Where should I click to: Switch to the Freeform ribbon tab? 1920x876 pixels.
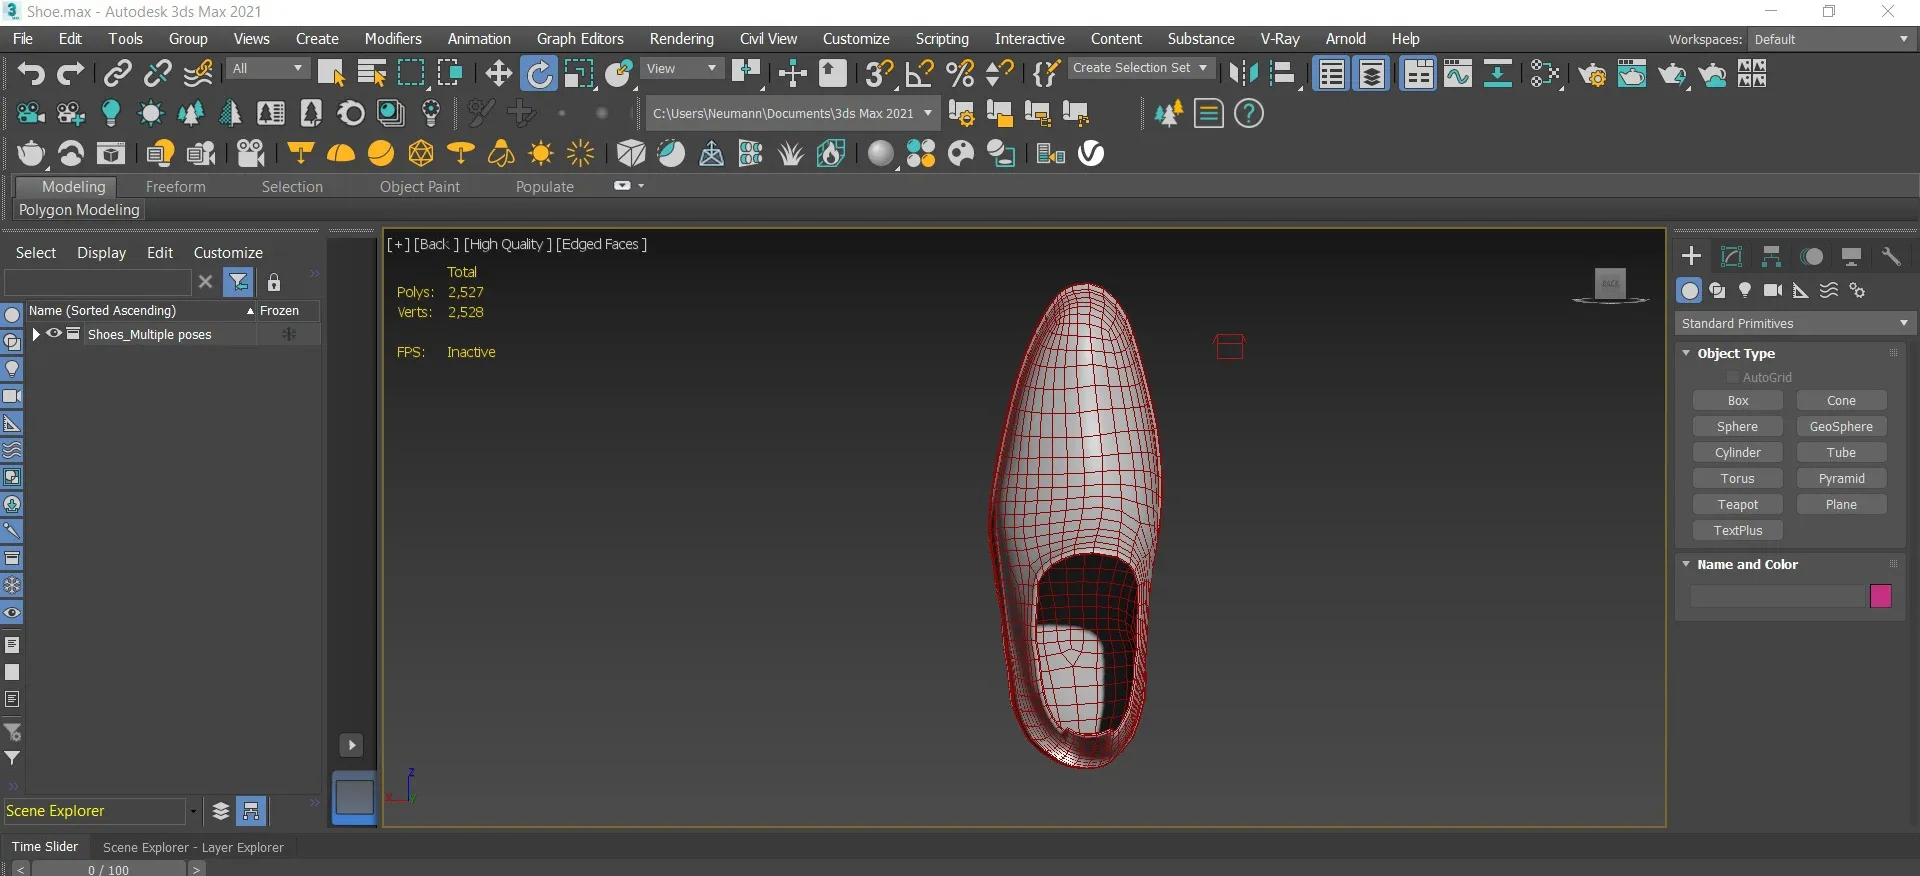pyautogui.click(x=175, y=187)
